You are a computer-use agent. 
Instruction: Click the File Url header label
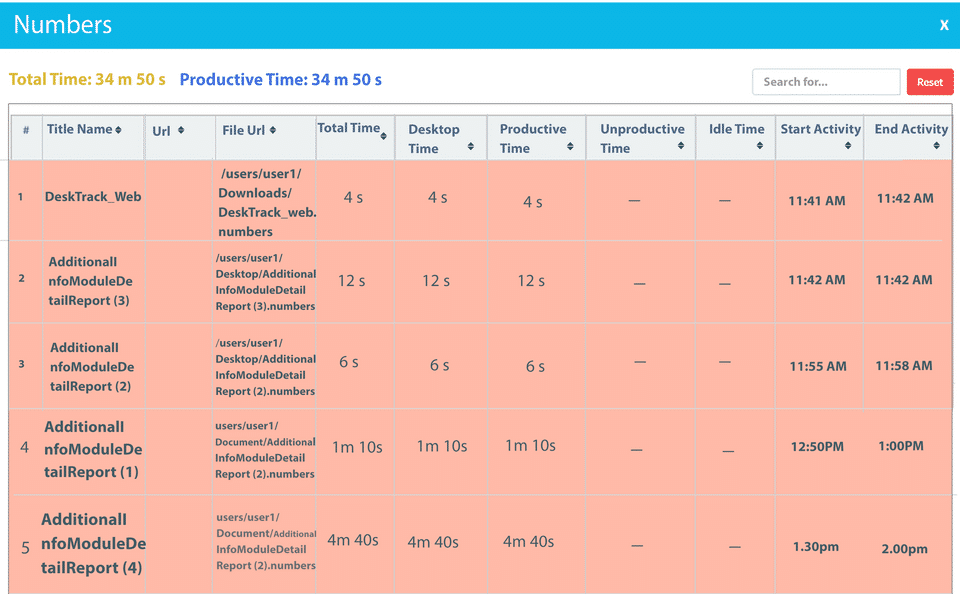click(x=243, y=130)
